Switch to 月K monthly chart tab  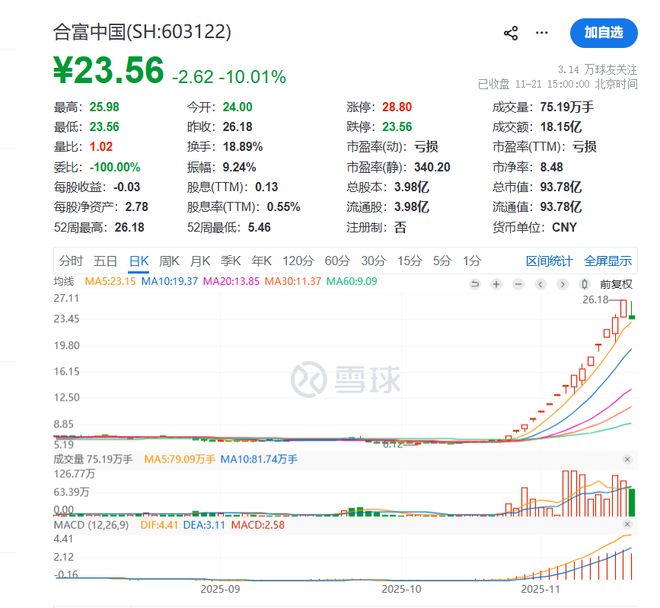tap(200, 261)
